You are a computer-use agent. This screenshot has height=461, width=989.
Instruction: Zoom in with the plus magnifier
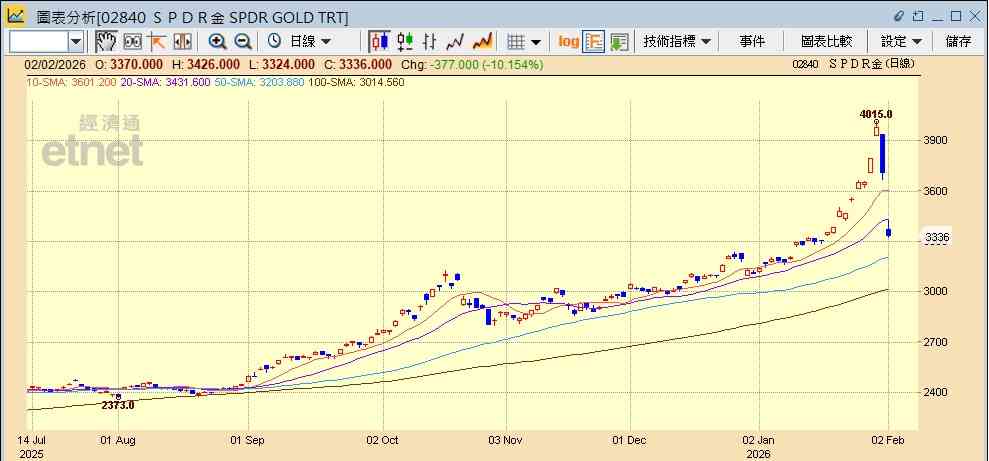[218, 42]
